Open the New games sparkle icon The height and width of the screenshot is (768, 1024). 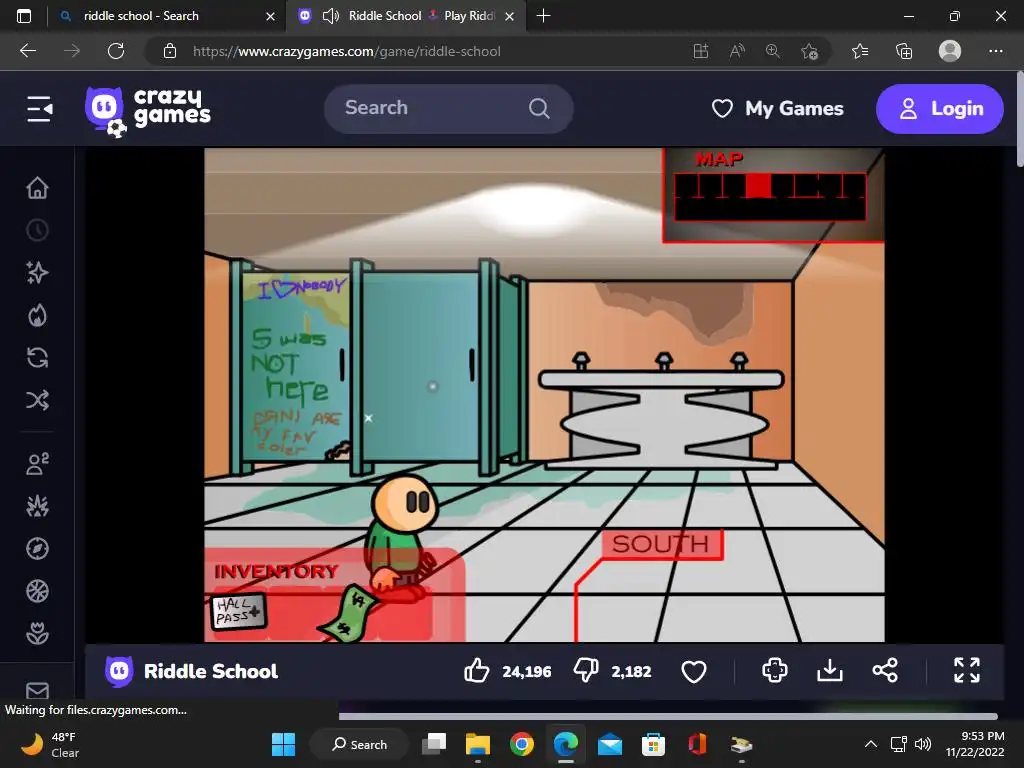[x=37, y=272]
